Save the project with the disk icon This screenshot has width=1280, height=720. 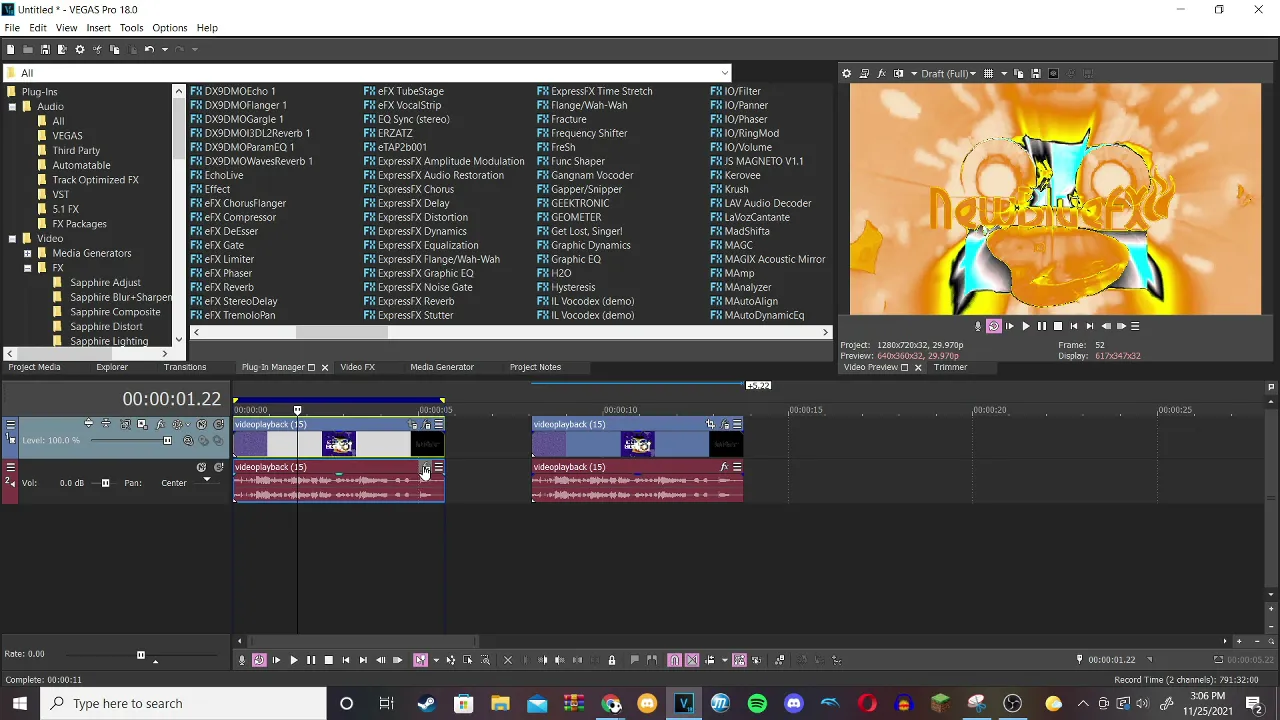(45, 49)
